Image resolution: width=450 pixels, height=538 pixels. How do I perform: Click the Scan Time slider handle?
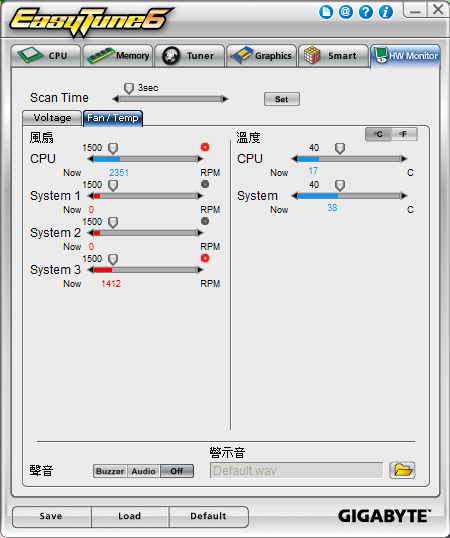(x=129, y=89)
